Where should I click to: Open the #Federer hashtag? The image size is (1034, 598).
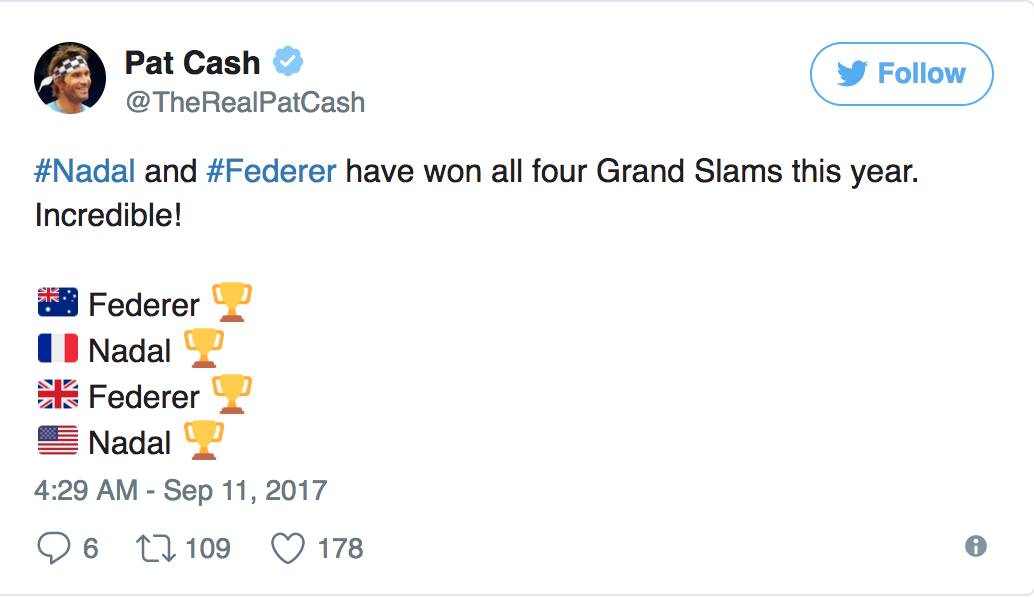[x=271, y=171]
